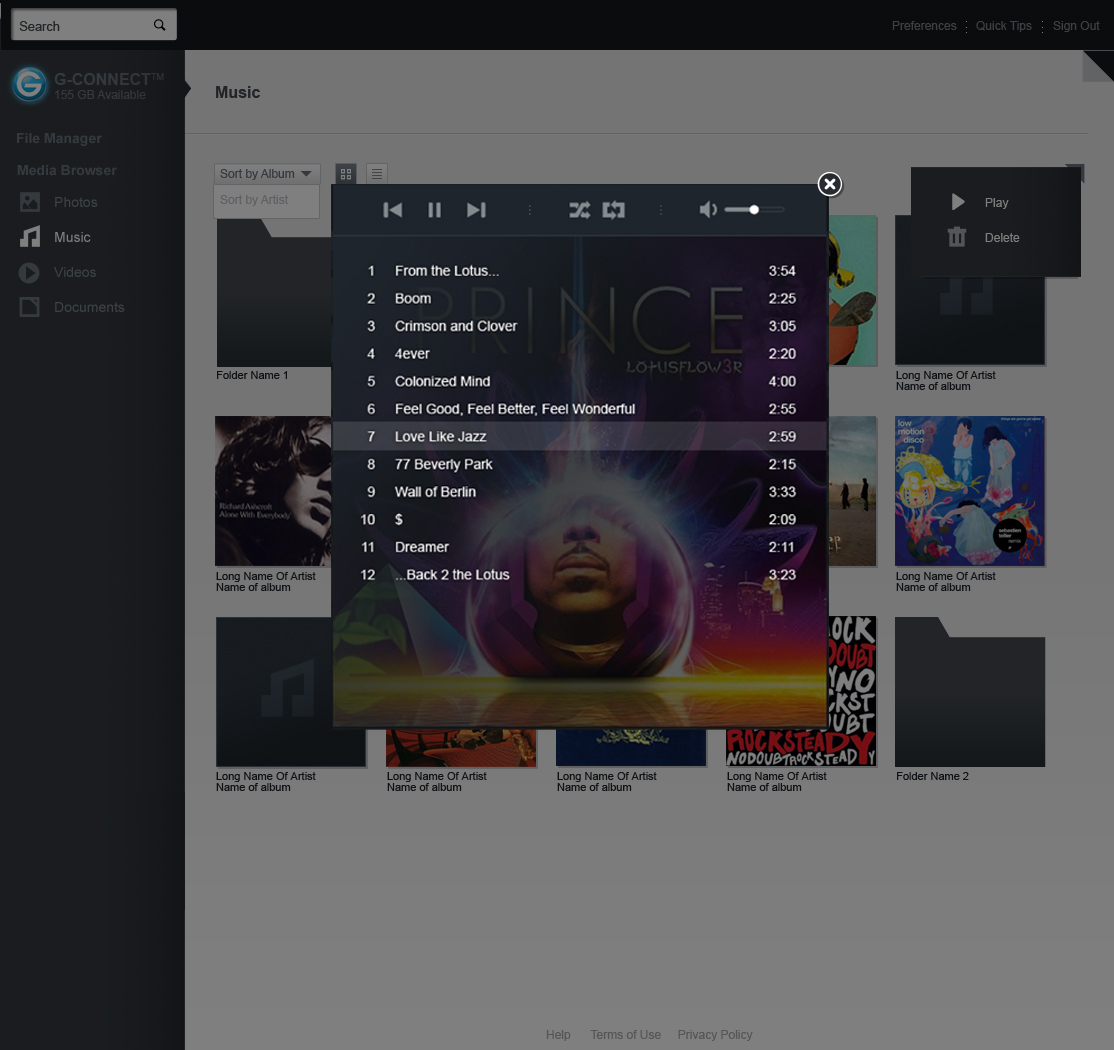Play track Wall of Berlin
1114x1050 pixels.
tap(579, 492)
